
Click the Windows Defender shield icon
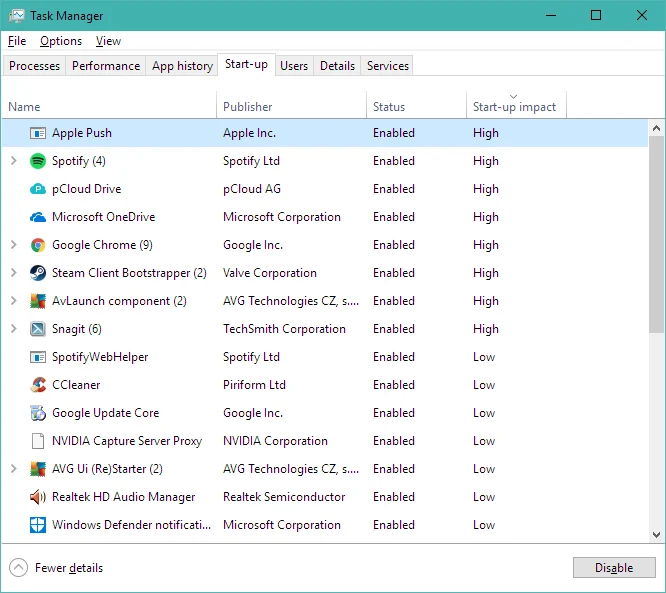pos(38,525)
